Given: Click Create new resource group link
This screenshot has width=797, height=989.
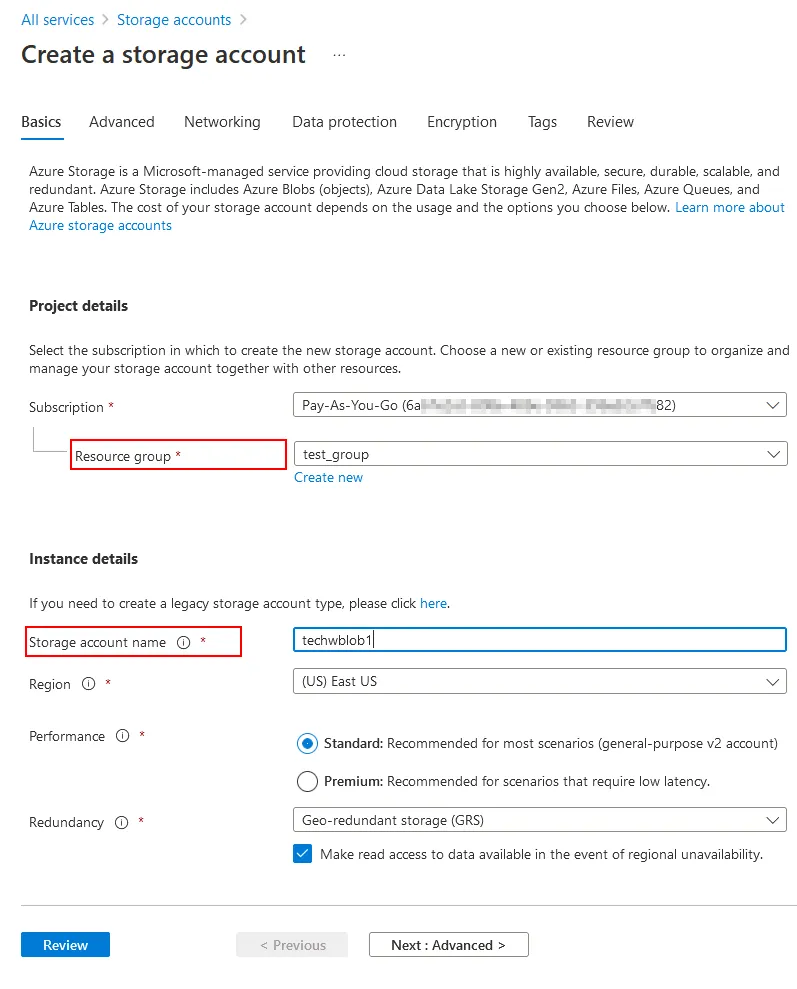Looking at the screenshot, I should coord(328,478).
